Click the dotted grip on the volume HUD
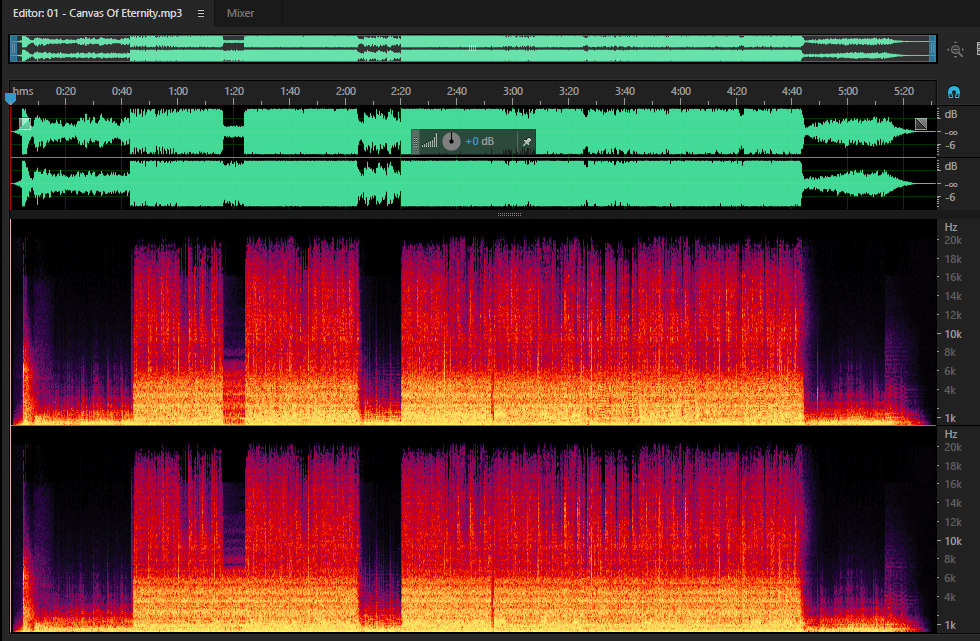 [x=416, y=142]
